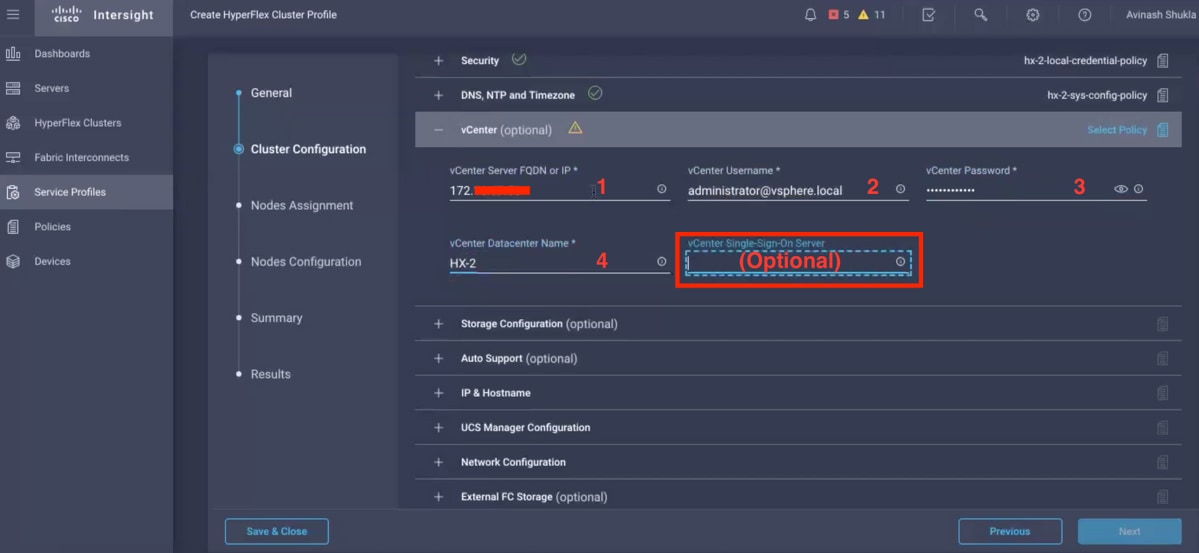Open the settings gear menu
The width and height of the screenshot is (1199, 553).
[1032, 15]
